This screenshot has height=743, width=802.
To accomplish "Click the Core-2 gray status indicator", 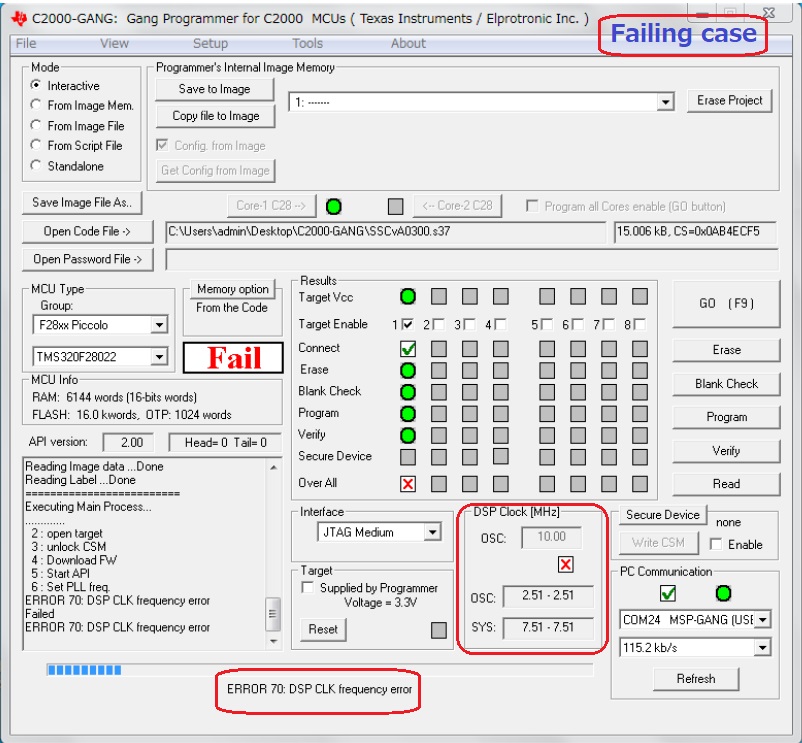I will point(395,207).
